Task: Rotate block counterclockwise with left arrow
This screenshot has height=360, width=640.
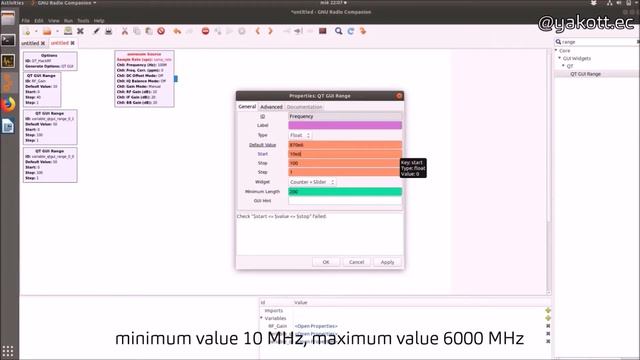Action: (x=258, y=31)
